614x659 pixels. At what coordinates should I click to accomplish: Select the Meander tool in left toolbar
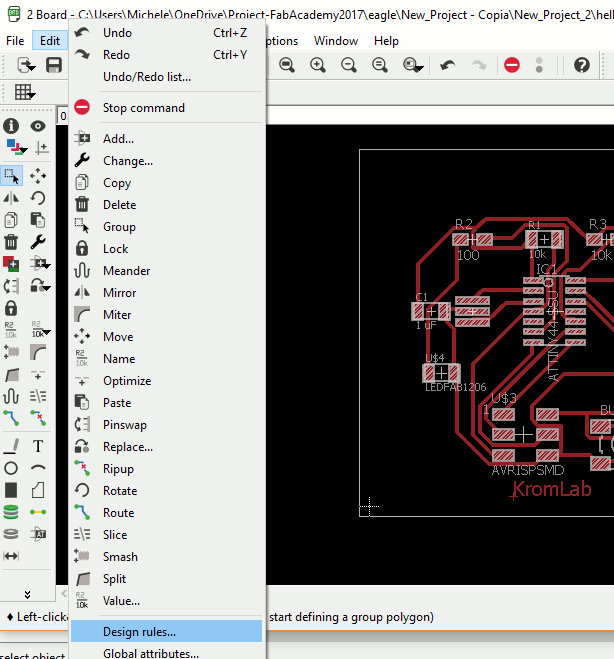pos(11,396)
